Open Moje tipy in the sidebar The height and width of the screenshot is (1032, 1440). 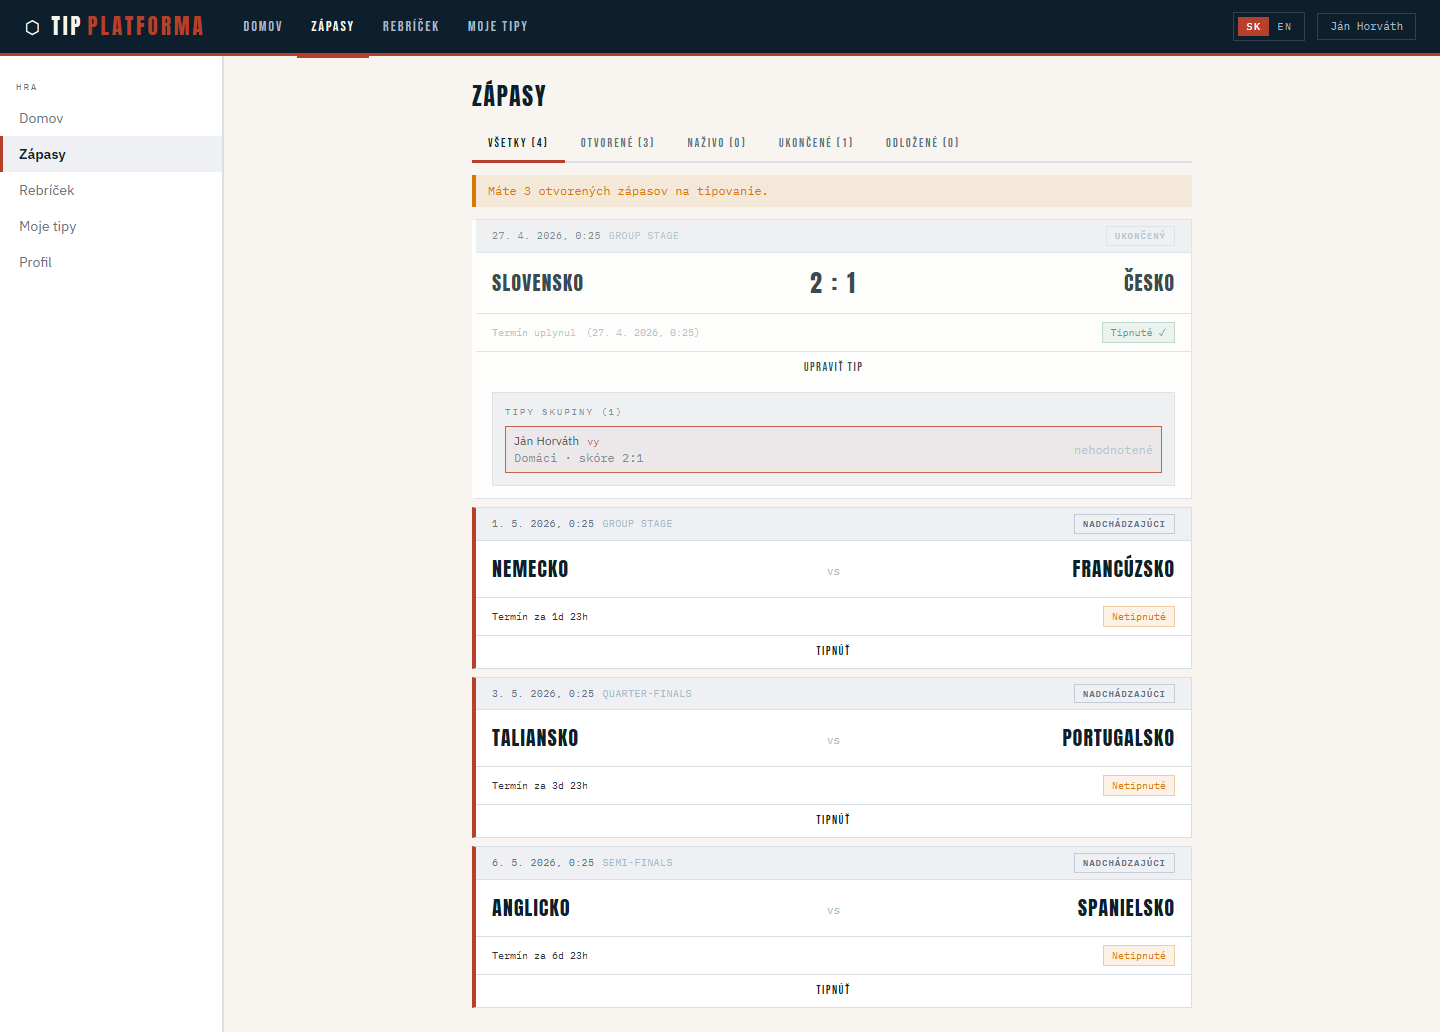click(x=48, y=226)
